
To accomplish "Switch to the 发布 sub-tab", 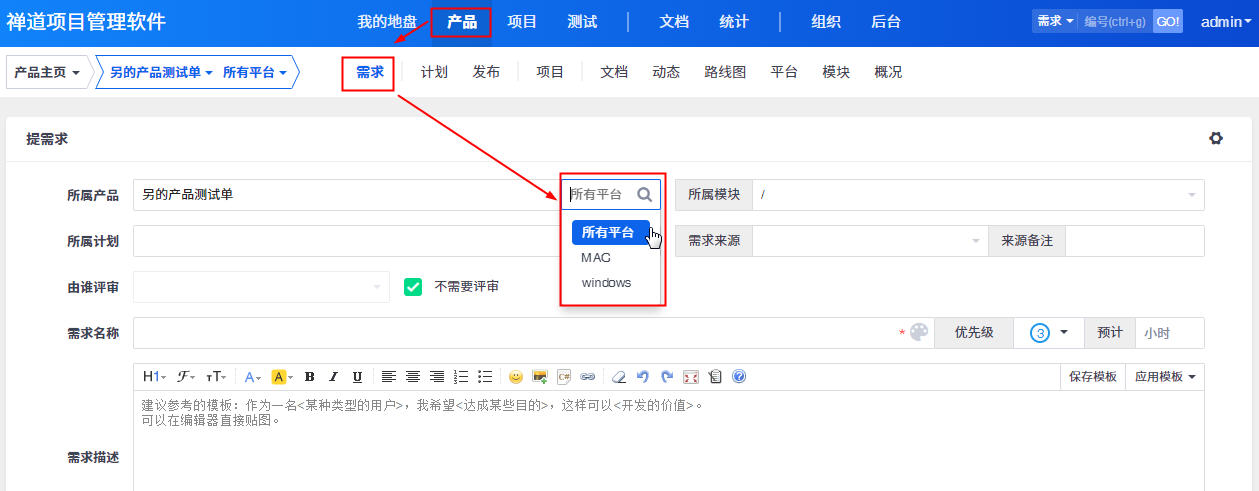I will (x=487, y=73).
